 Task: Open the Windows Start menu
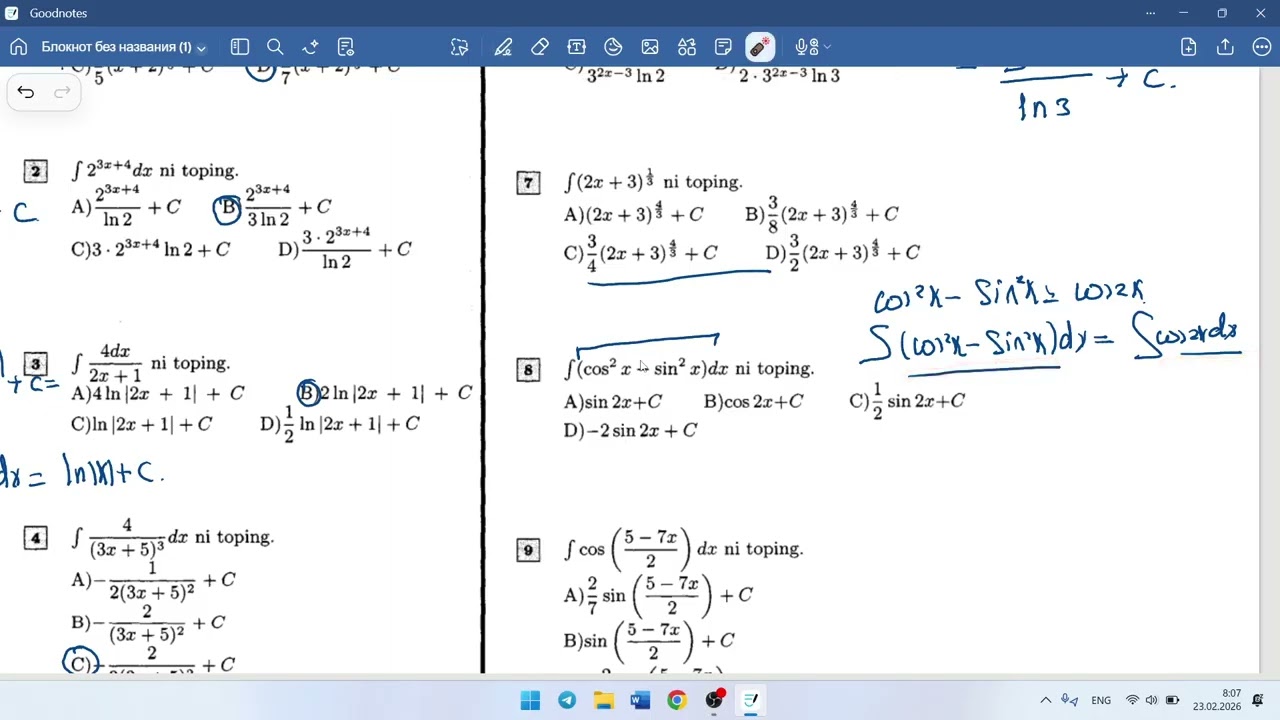(530, 700)
